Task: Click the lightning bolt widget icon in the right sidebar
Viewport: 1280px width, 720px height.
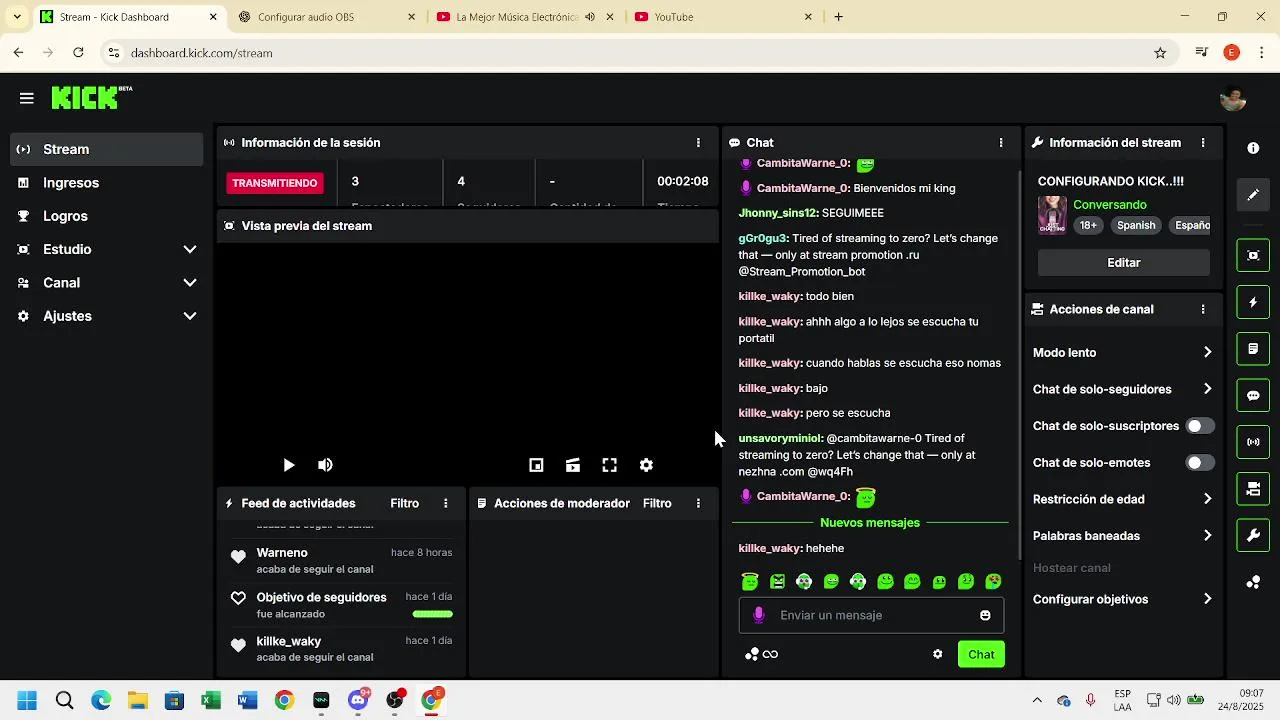Action: 1253,302
